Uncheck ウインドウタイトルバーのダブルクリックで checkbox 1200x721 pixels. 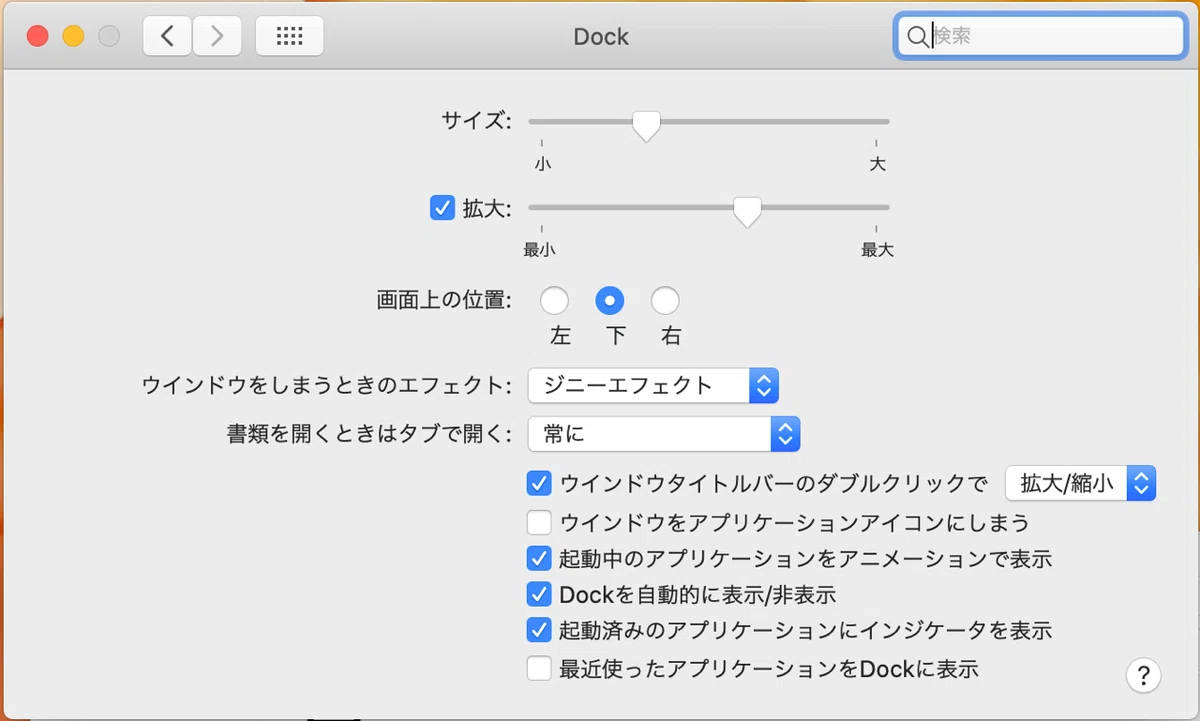pyautogui.click(x=539, y=484)
